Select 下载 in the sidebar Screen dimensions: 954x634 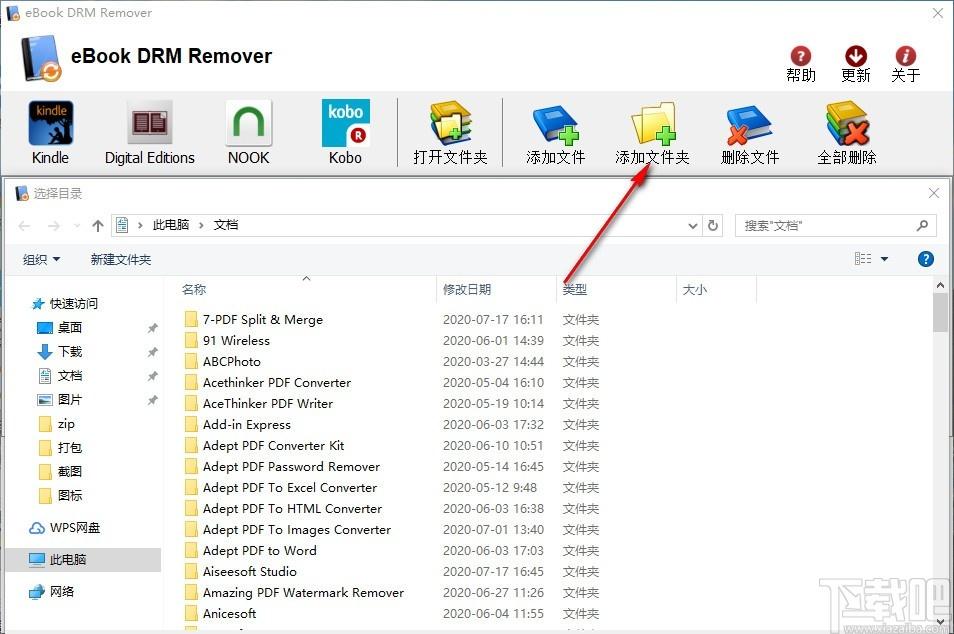click(60, 352)
